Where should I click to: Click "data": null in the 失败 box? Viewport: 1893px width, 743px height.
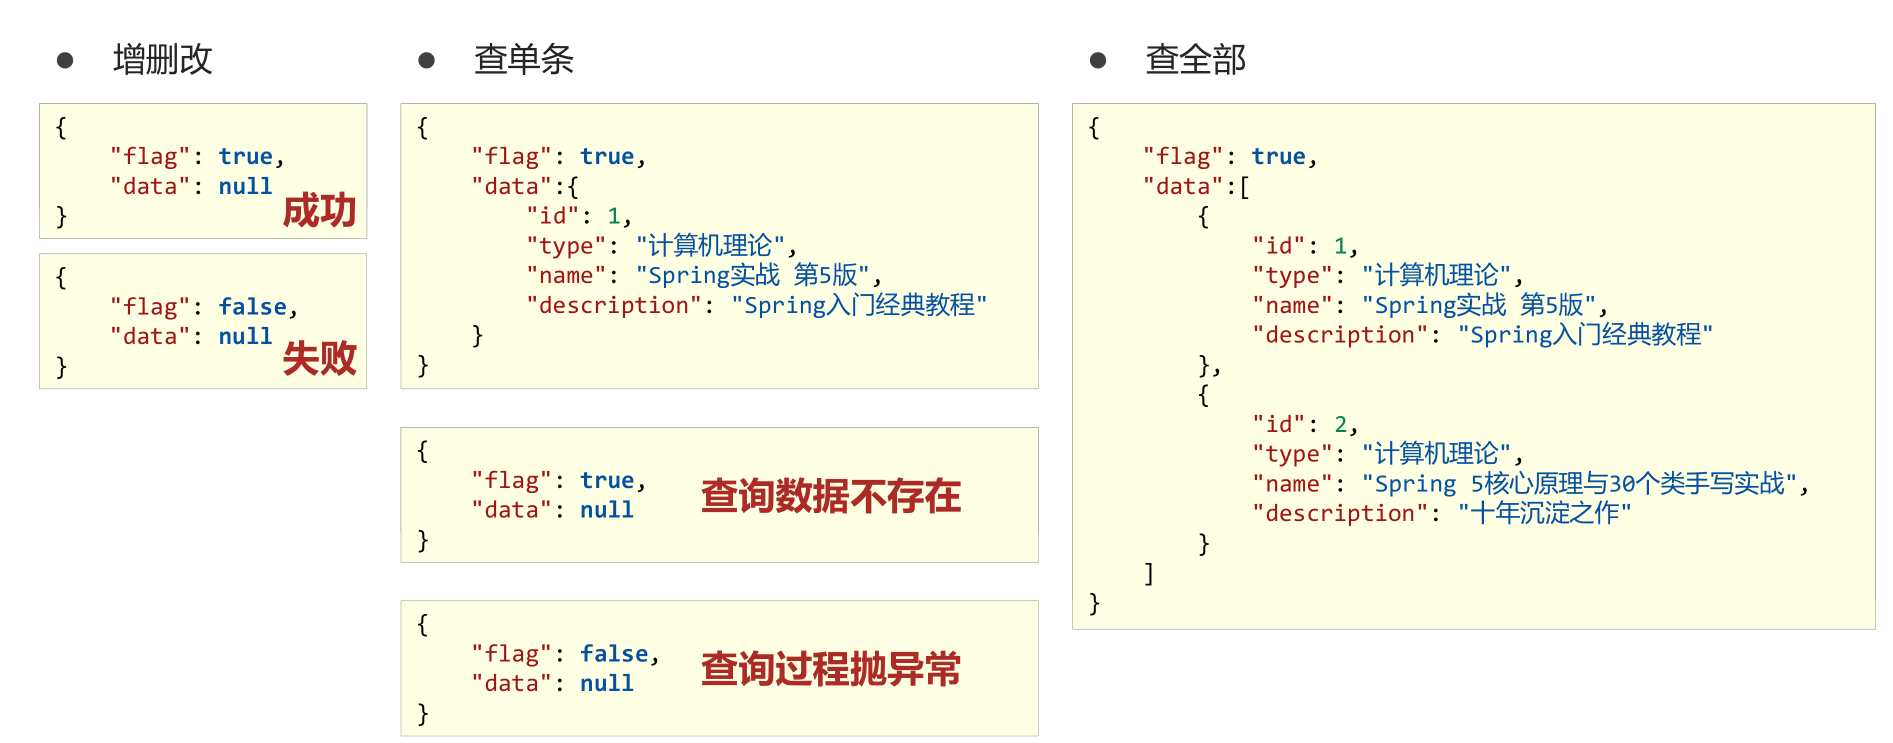[191, 337]
